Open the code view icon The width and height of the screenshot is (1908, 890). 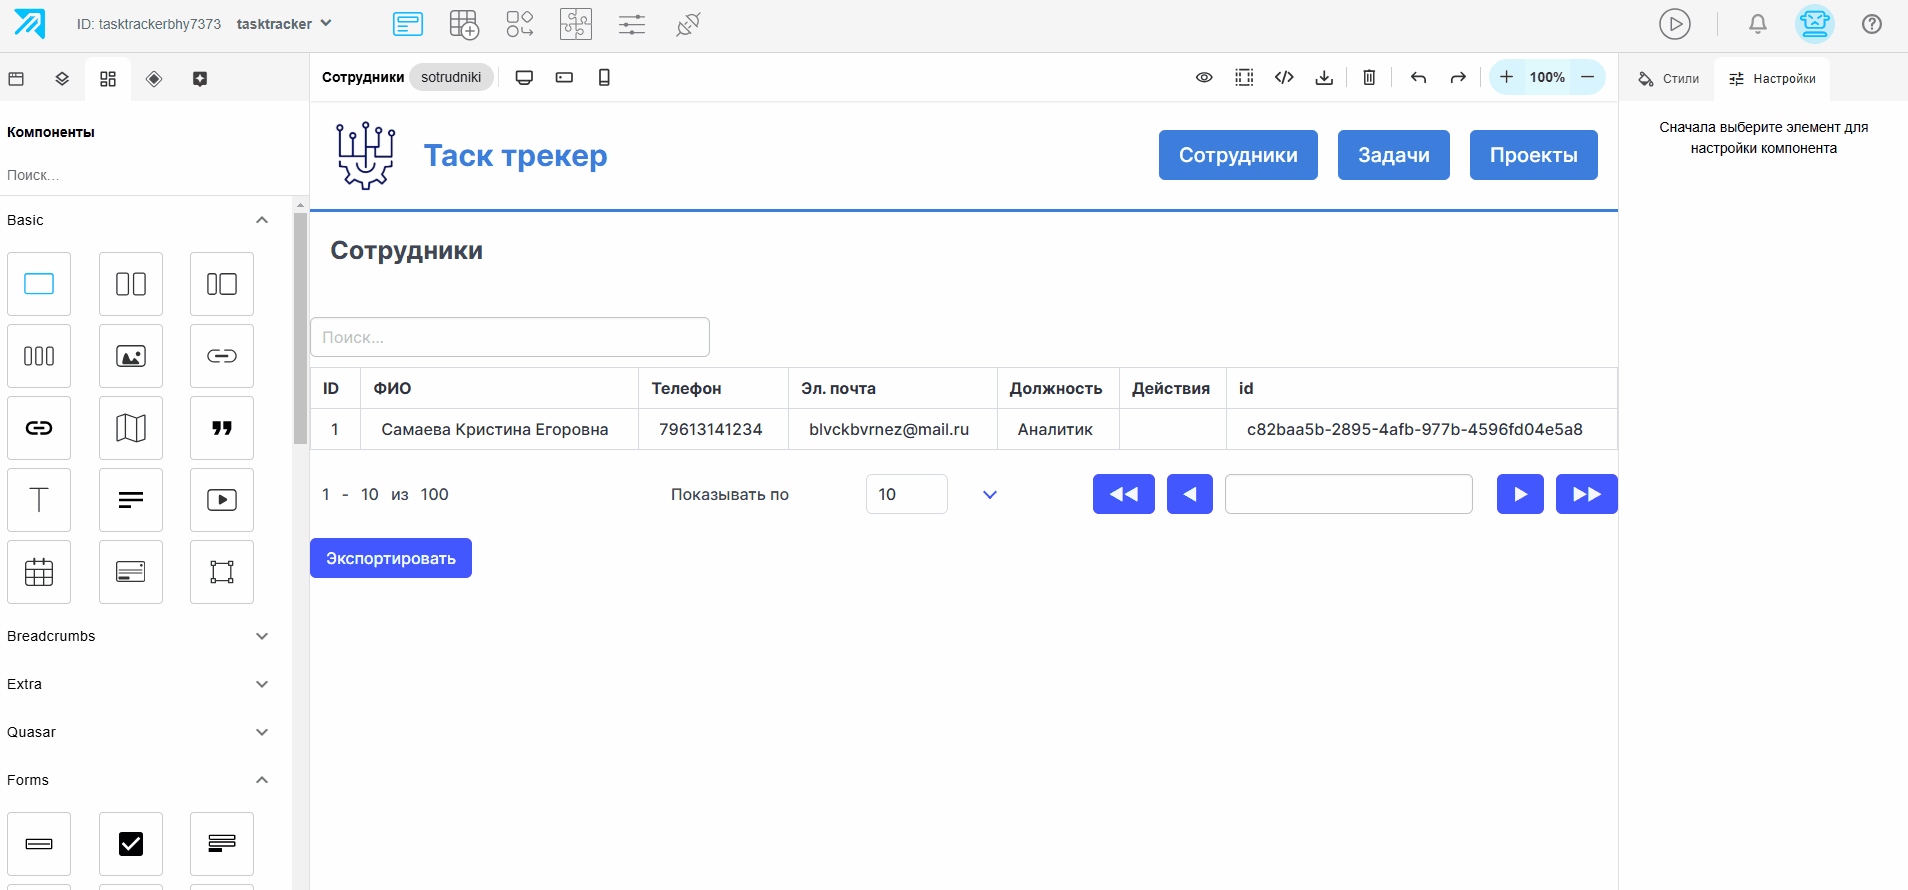click(1284, 77)
